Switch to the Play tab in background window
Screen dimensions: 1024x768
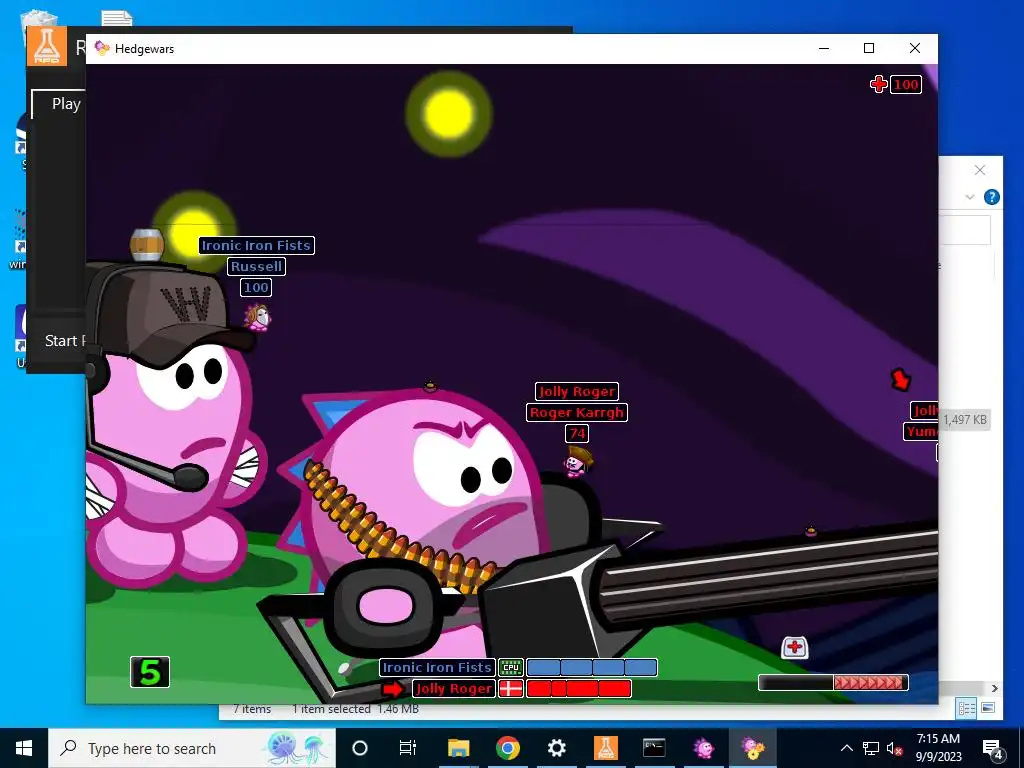(x=66, y=104)
